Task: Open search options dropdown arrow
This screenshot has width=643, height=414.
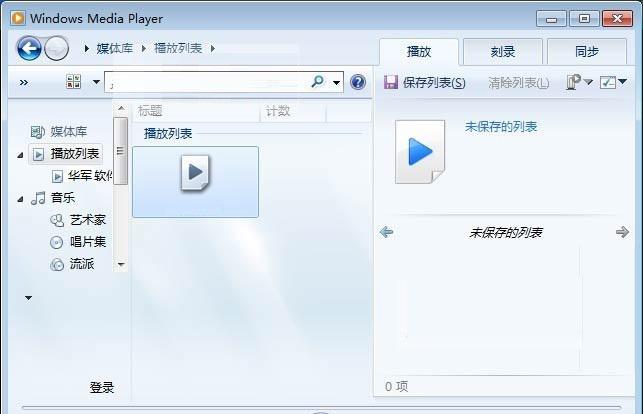Action: coord(336,83)
